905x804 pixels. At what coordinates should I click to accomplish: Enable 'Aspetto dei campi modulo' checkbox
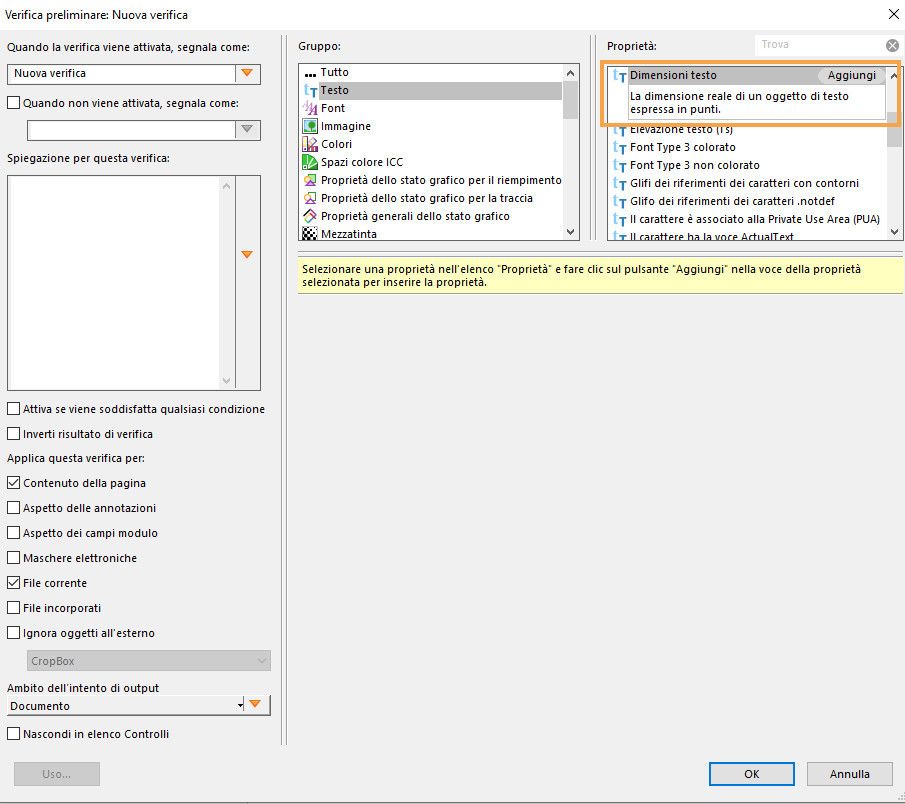(x=13, y=532)
